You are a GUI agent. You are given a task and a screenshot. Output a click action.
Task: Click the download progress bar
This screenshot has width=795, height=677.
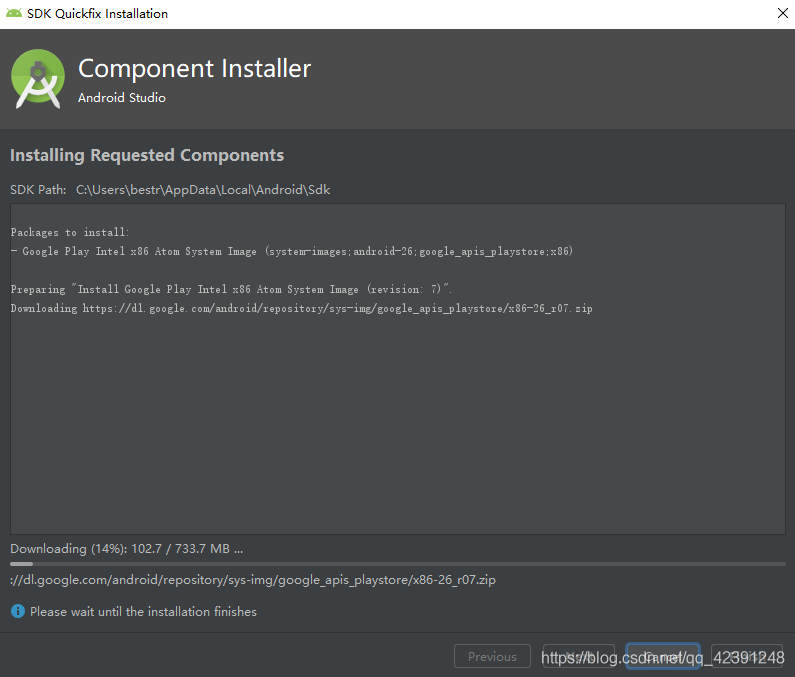397,564
